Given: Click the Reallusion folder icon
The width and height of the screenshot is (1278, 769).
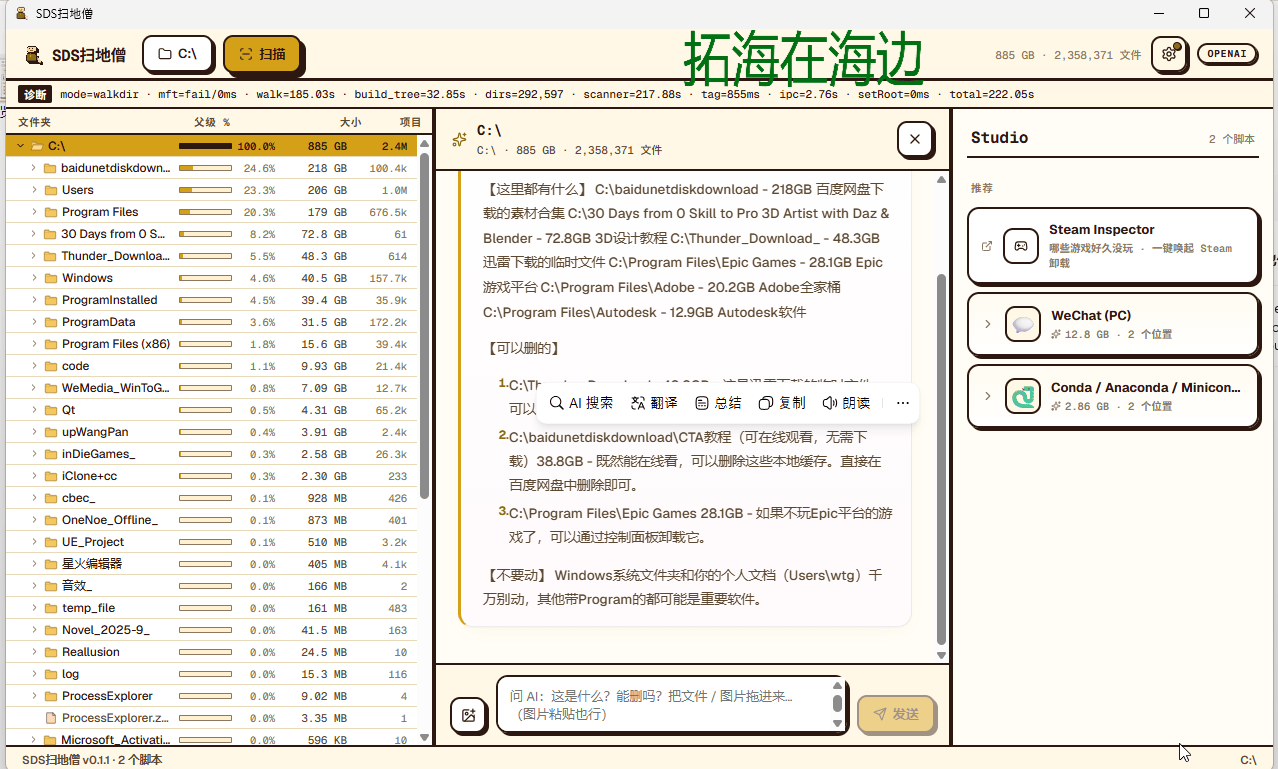Looking at the screenshot, I should tap(50, 652).
